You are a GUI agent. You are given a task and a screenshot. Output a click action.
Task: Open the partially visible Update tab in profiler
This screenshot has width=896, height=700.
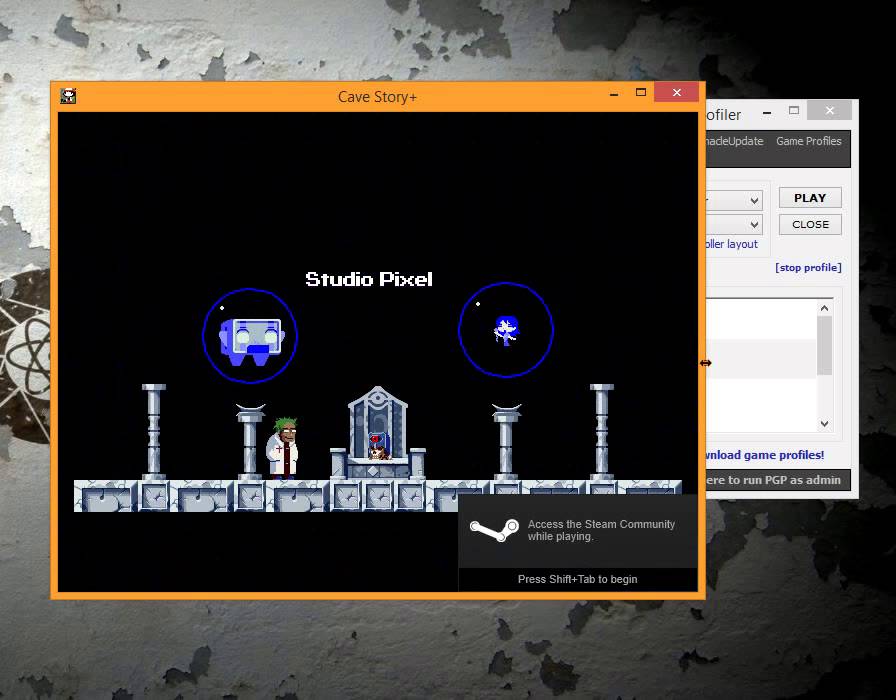pyautogui.click(x=735, y=141)
